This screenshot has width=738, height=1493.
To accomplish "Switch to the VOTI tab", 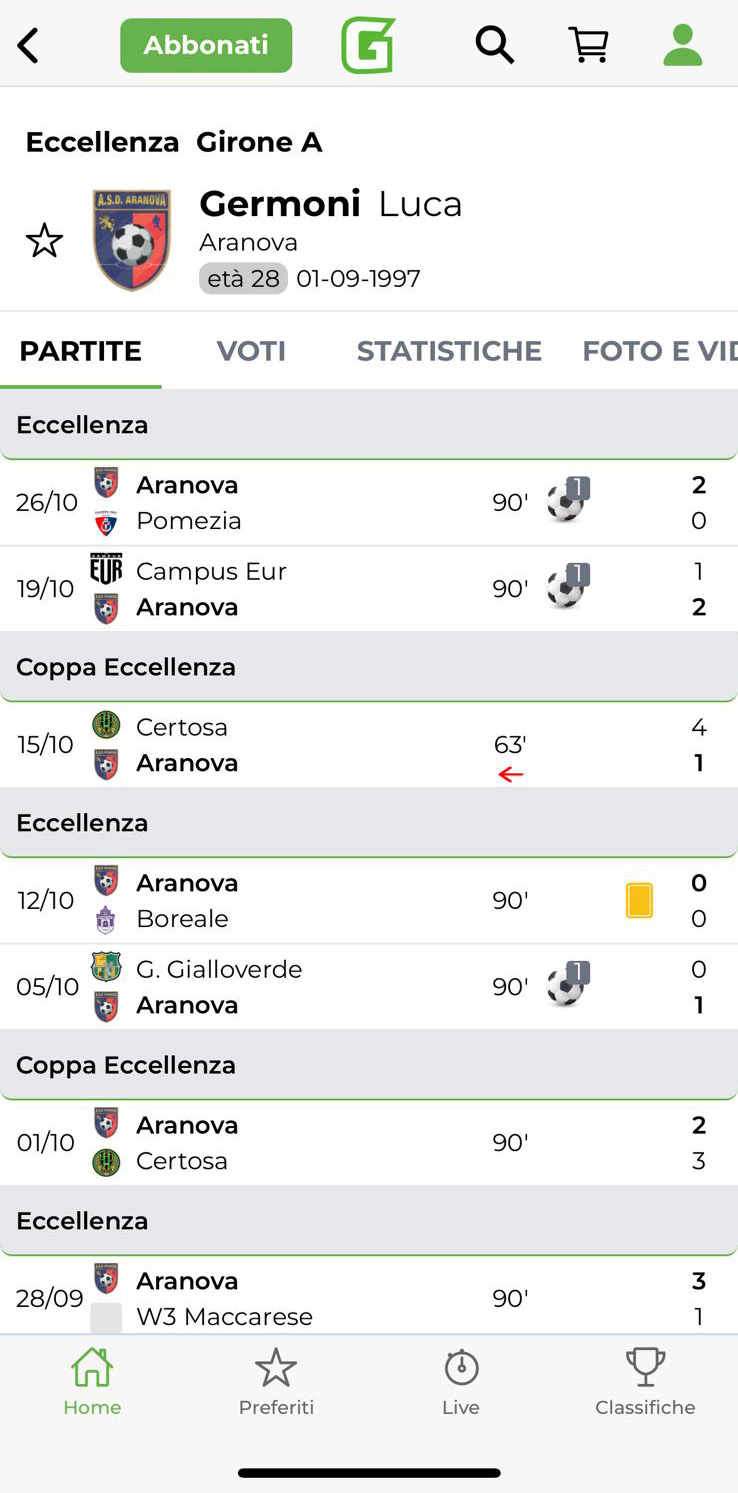I will click(251, 351).
